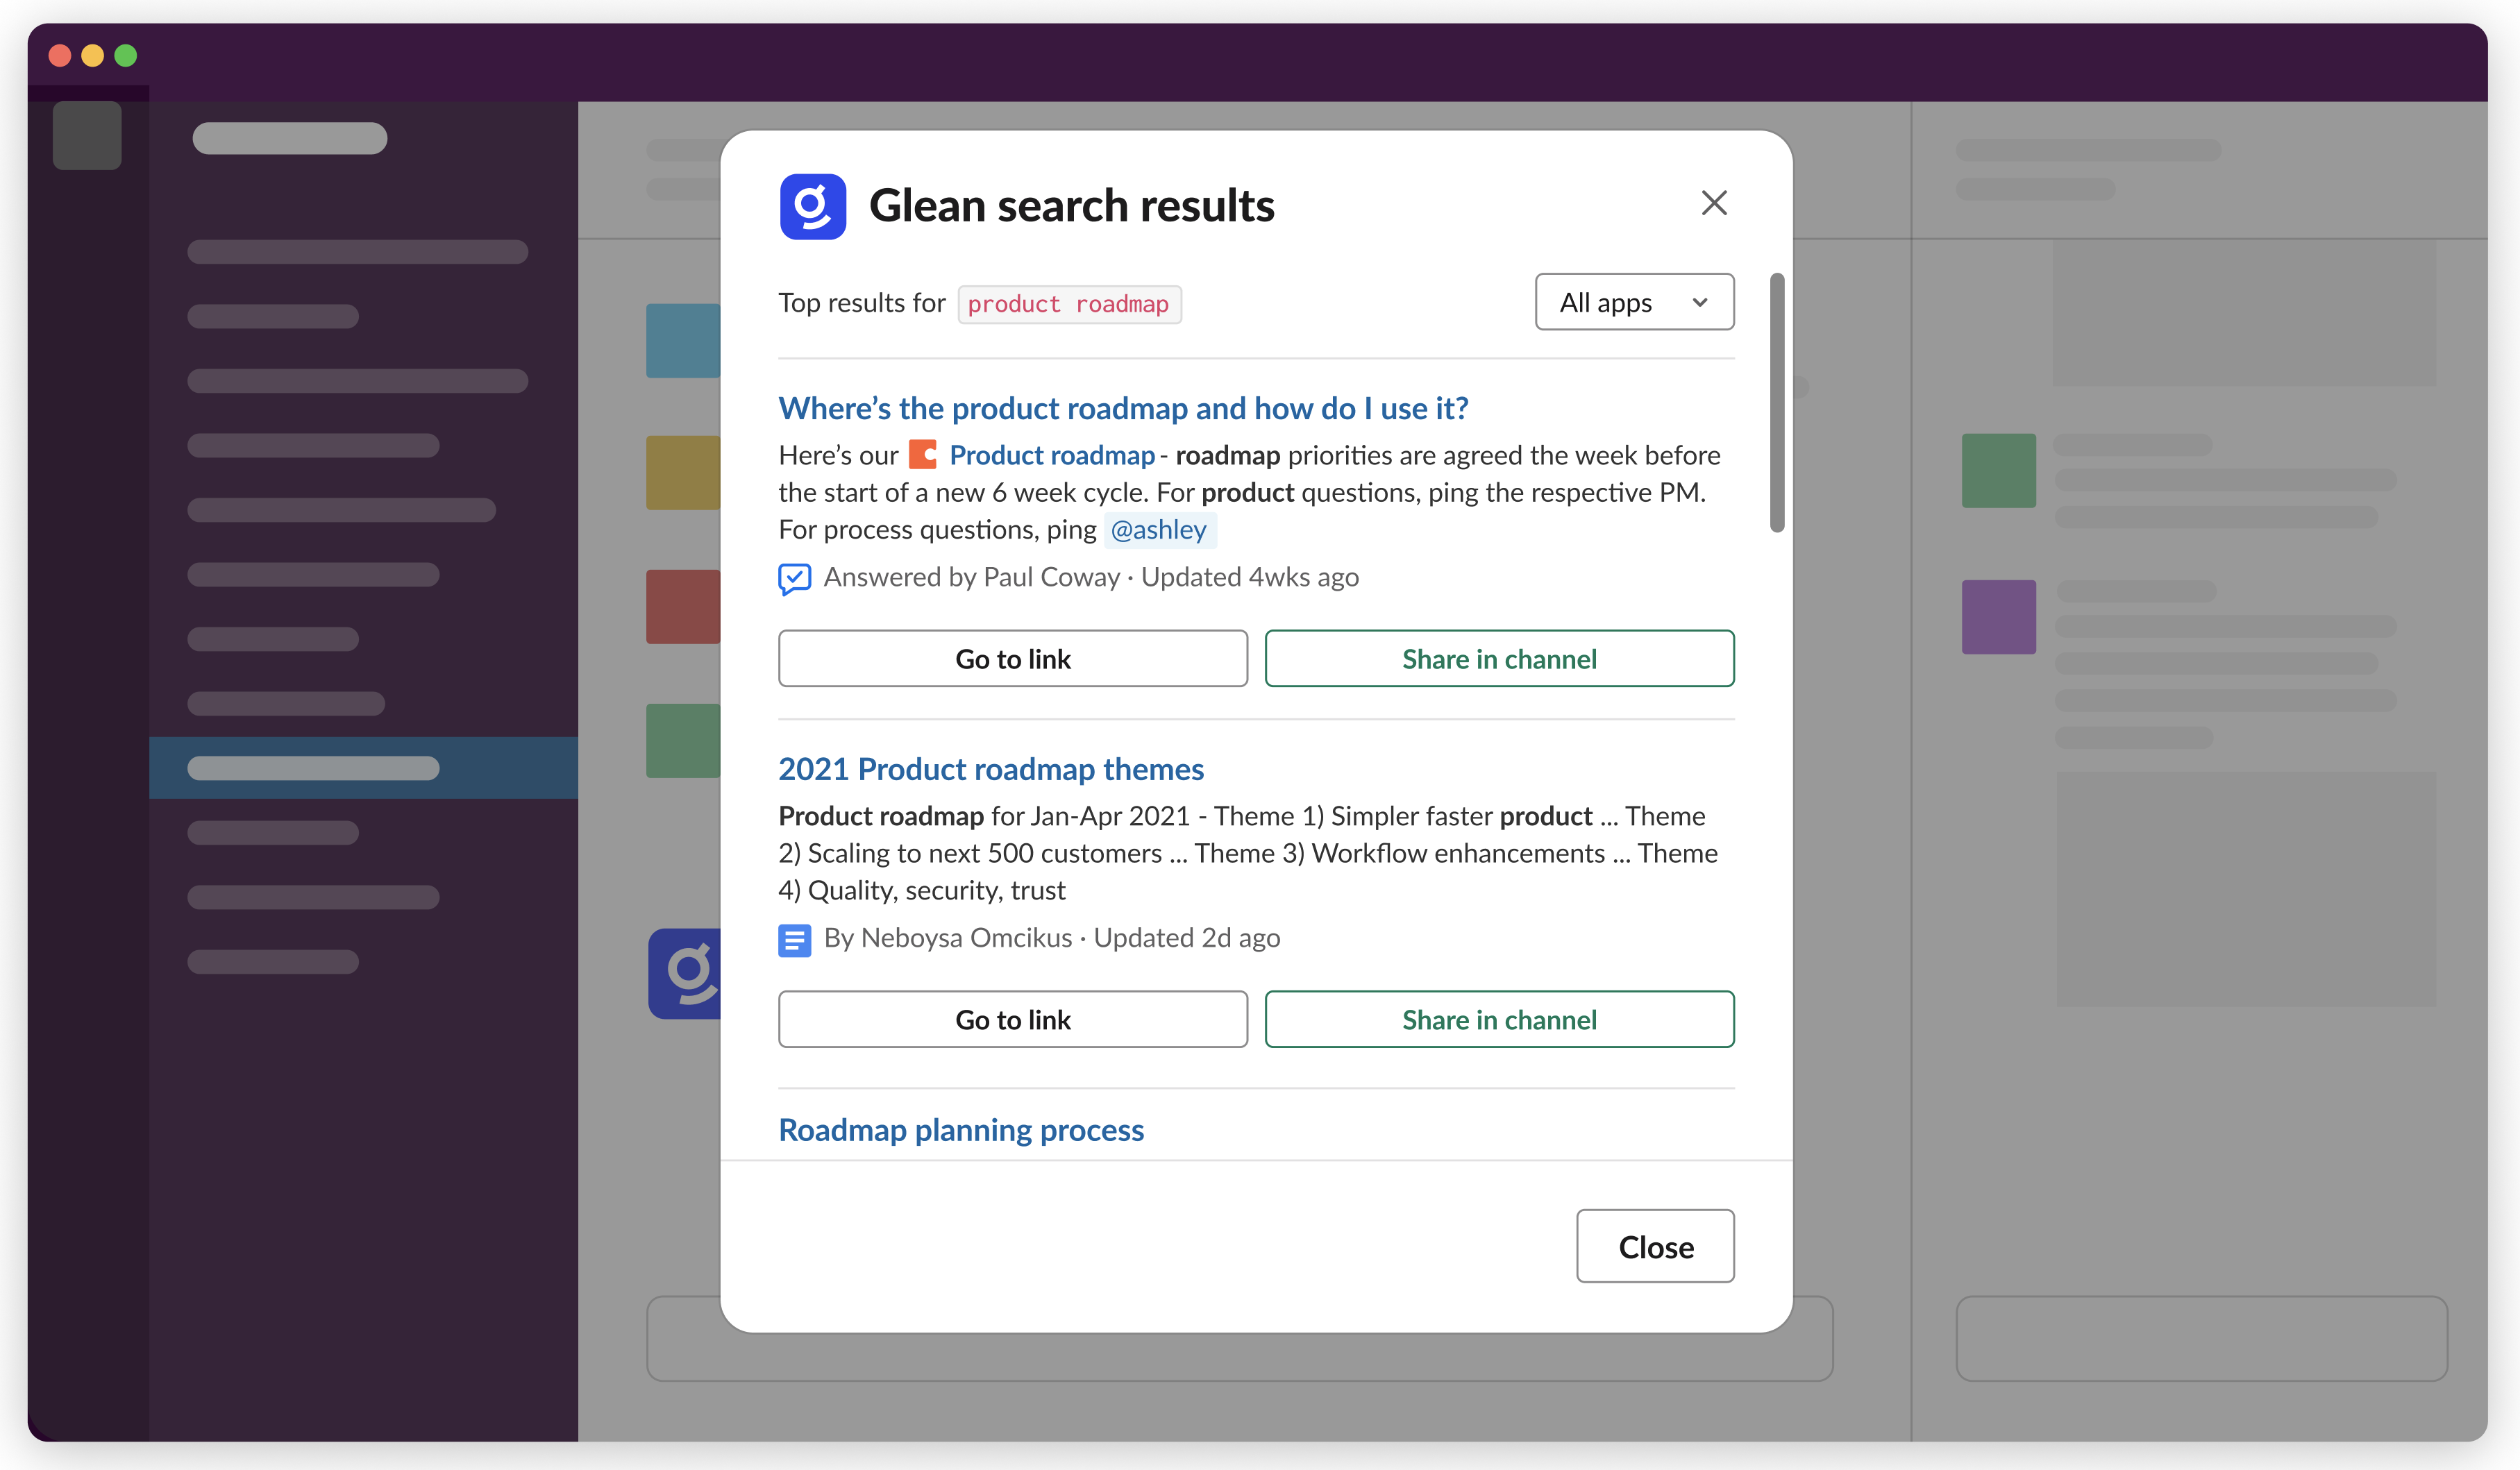The width and height of the screenshot is (2520, 1470).
Task: Click the green avatar in the right thread pane
Action: coord(1998,470)
